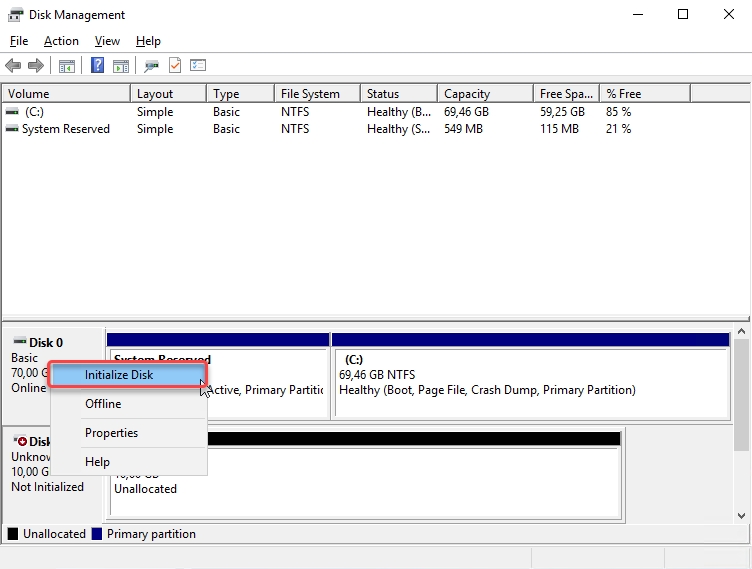Click the Back arrow toolbar icon
The width and height of the screenshot is (752, 569).
coord(13,66)
